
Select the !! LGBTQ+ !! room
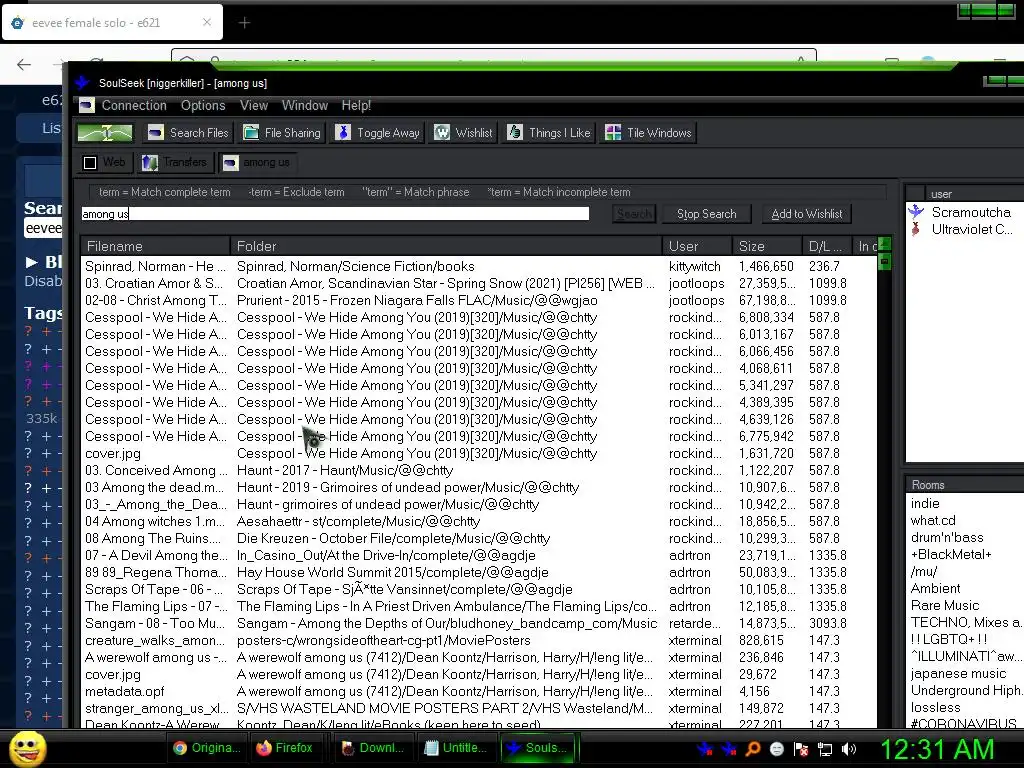(948, 639)
